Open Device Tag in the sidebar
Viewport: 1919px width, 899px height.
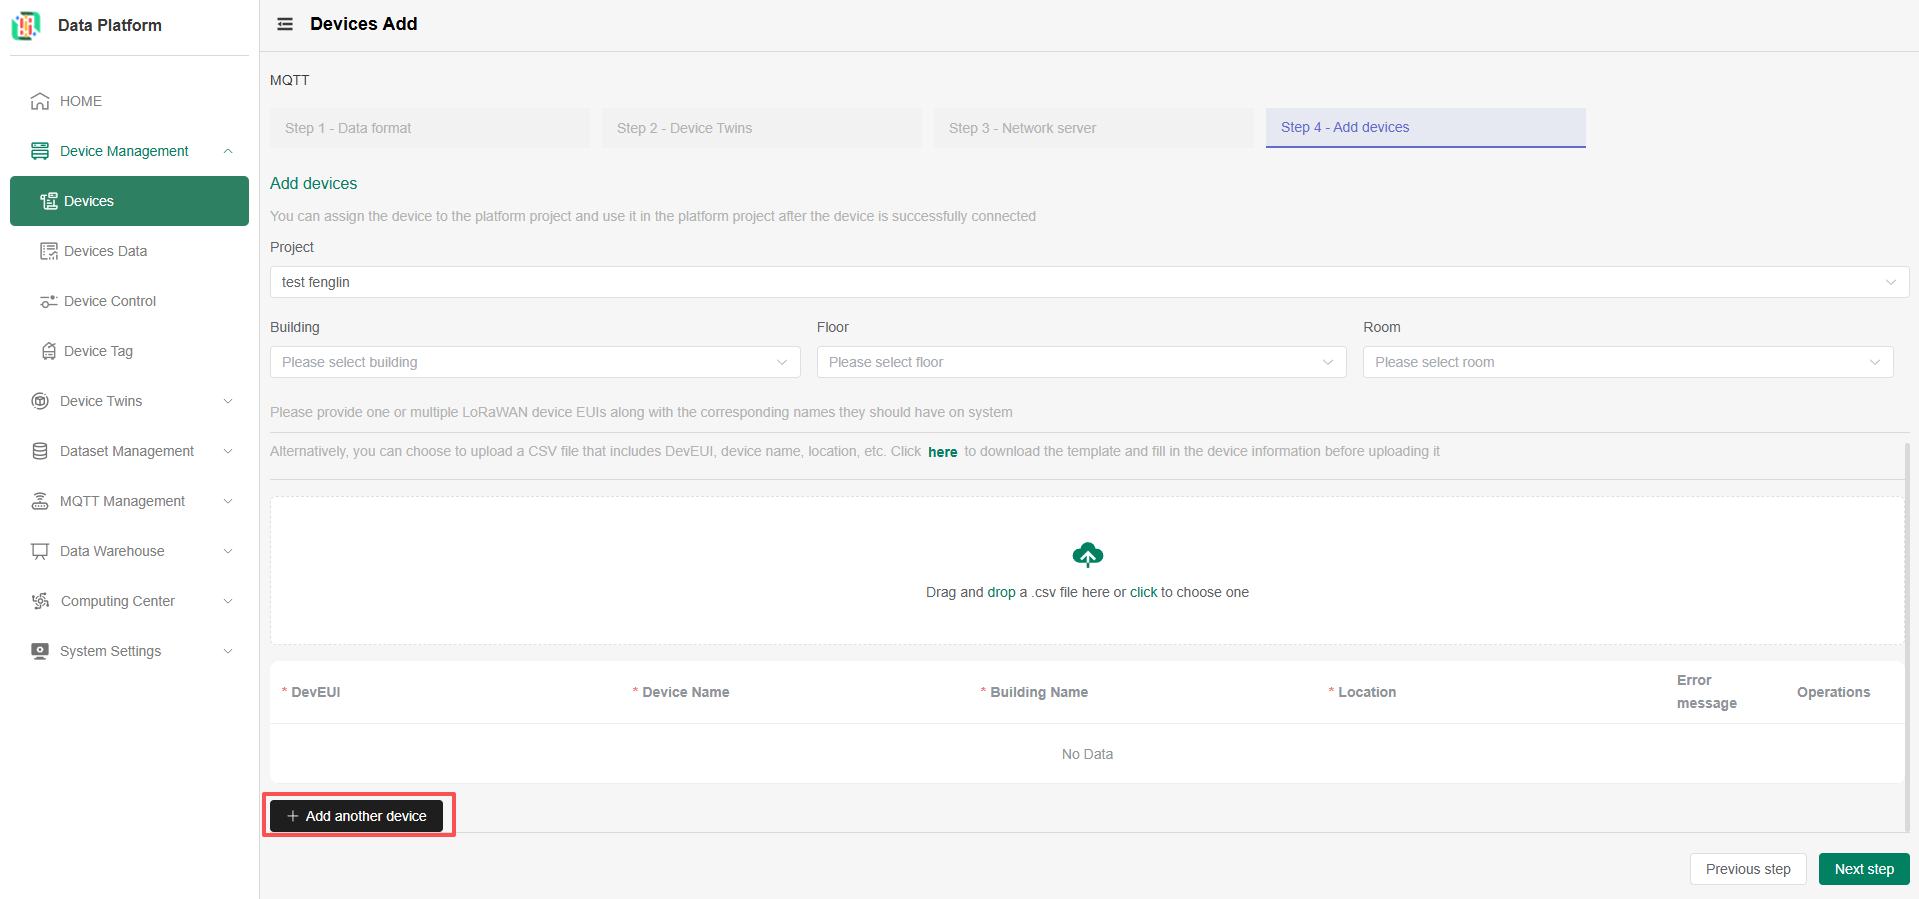[x=129, y=351]
